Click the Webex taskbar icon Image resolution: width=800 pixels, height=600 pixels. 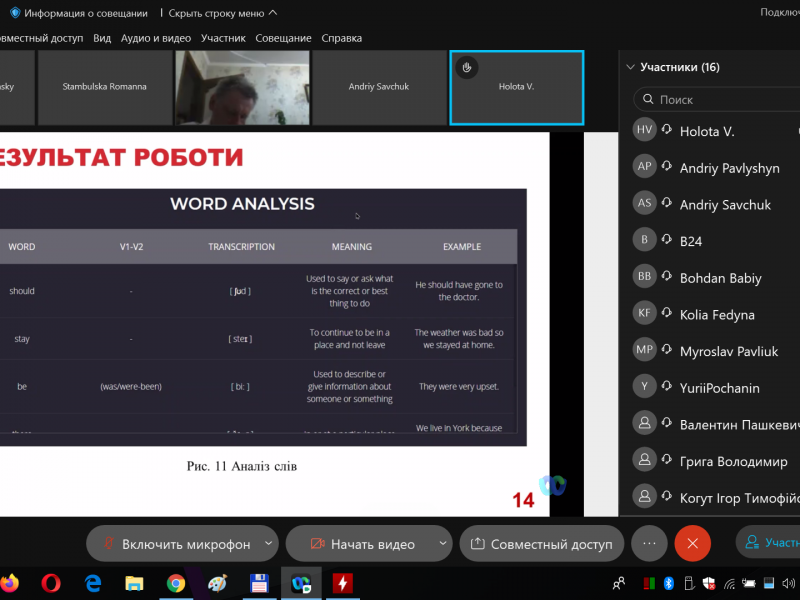click(300, 582)
